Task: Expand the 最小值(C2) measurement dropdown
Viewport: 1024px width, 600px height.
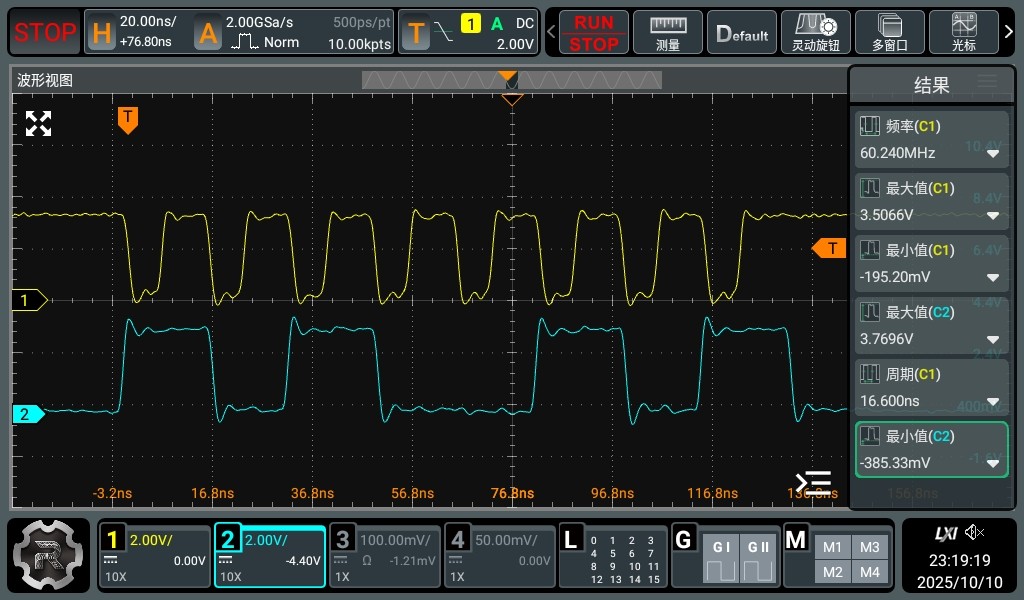Action: click(x=993, y=464)
